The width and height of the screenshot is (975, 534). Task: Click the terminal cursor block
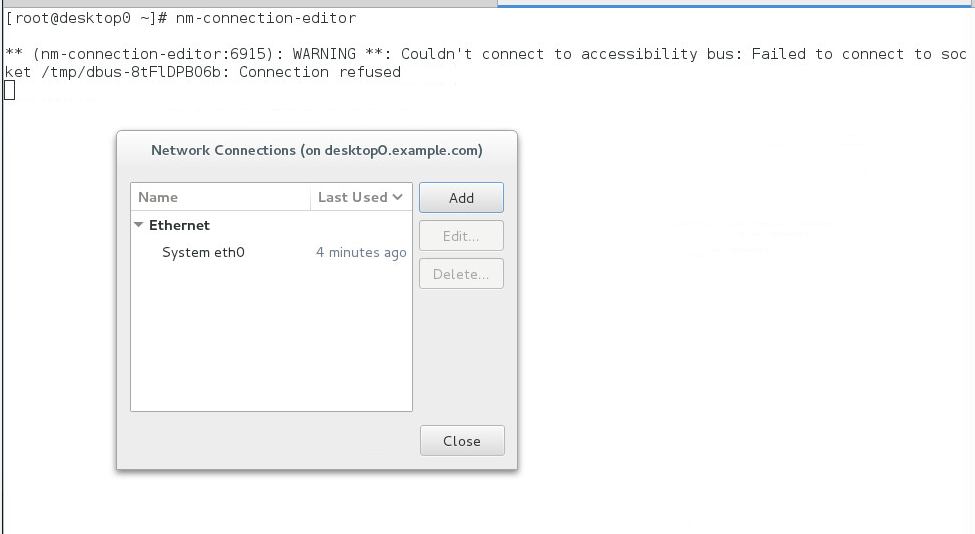click(10, 91)
